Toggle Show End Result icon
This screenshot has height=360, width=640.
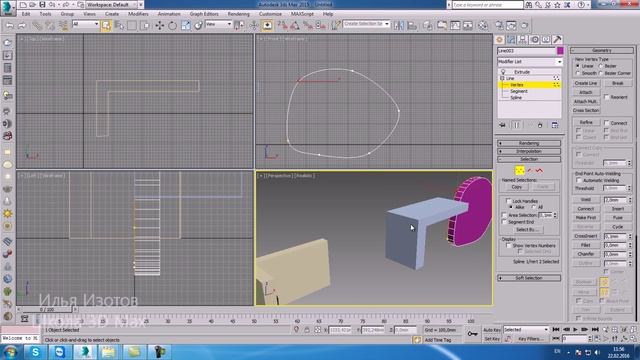pos(516,125)
